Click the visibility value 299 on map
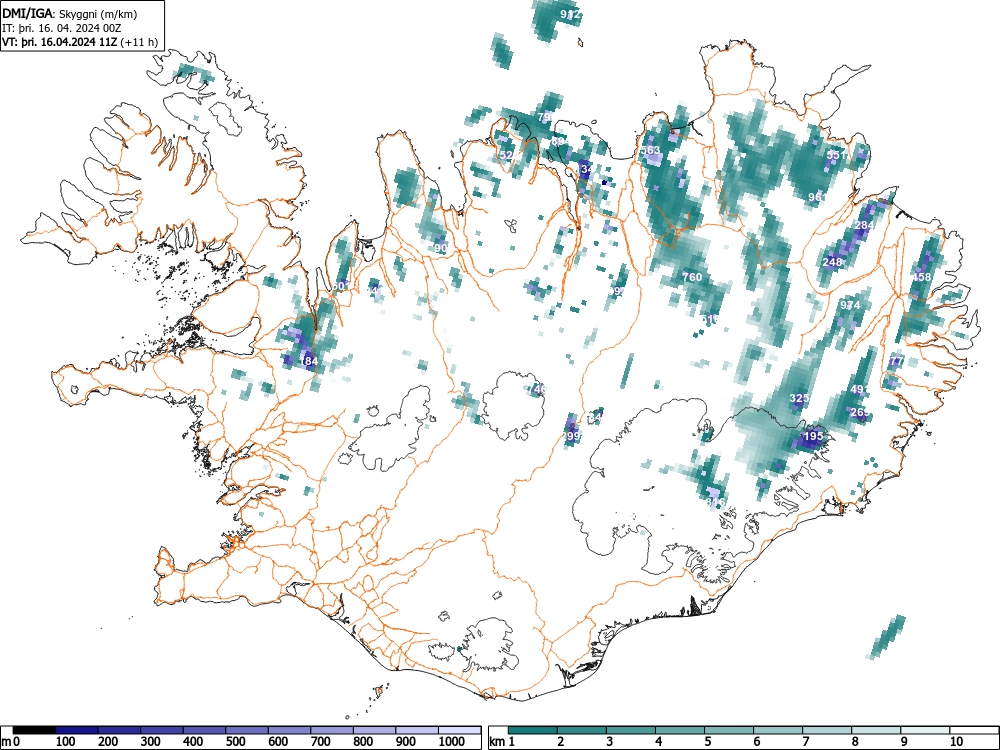This screenshot has height=750, width=1000. point(571,436)
